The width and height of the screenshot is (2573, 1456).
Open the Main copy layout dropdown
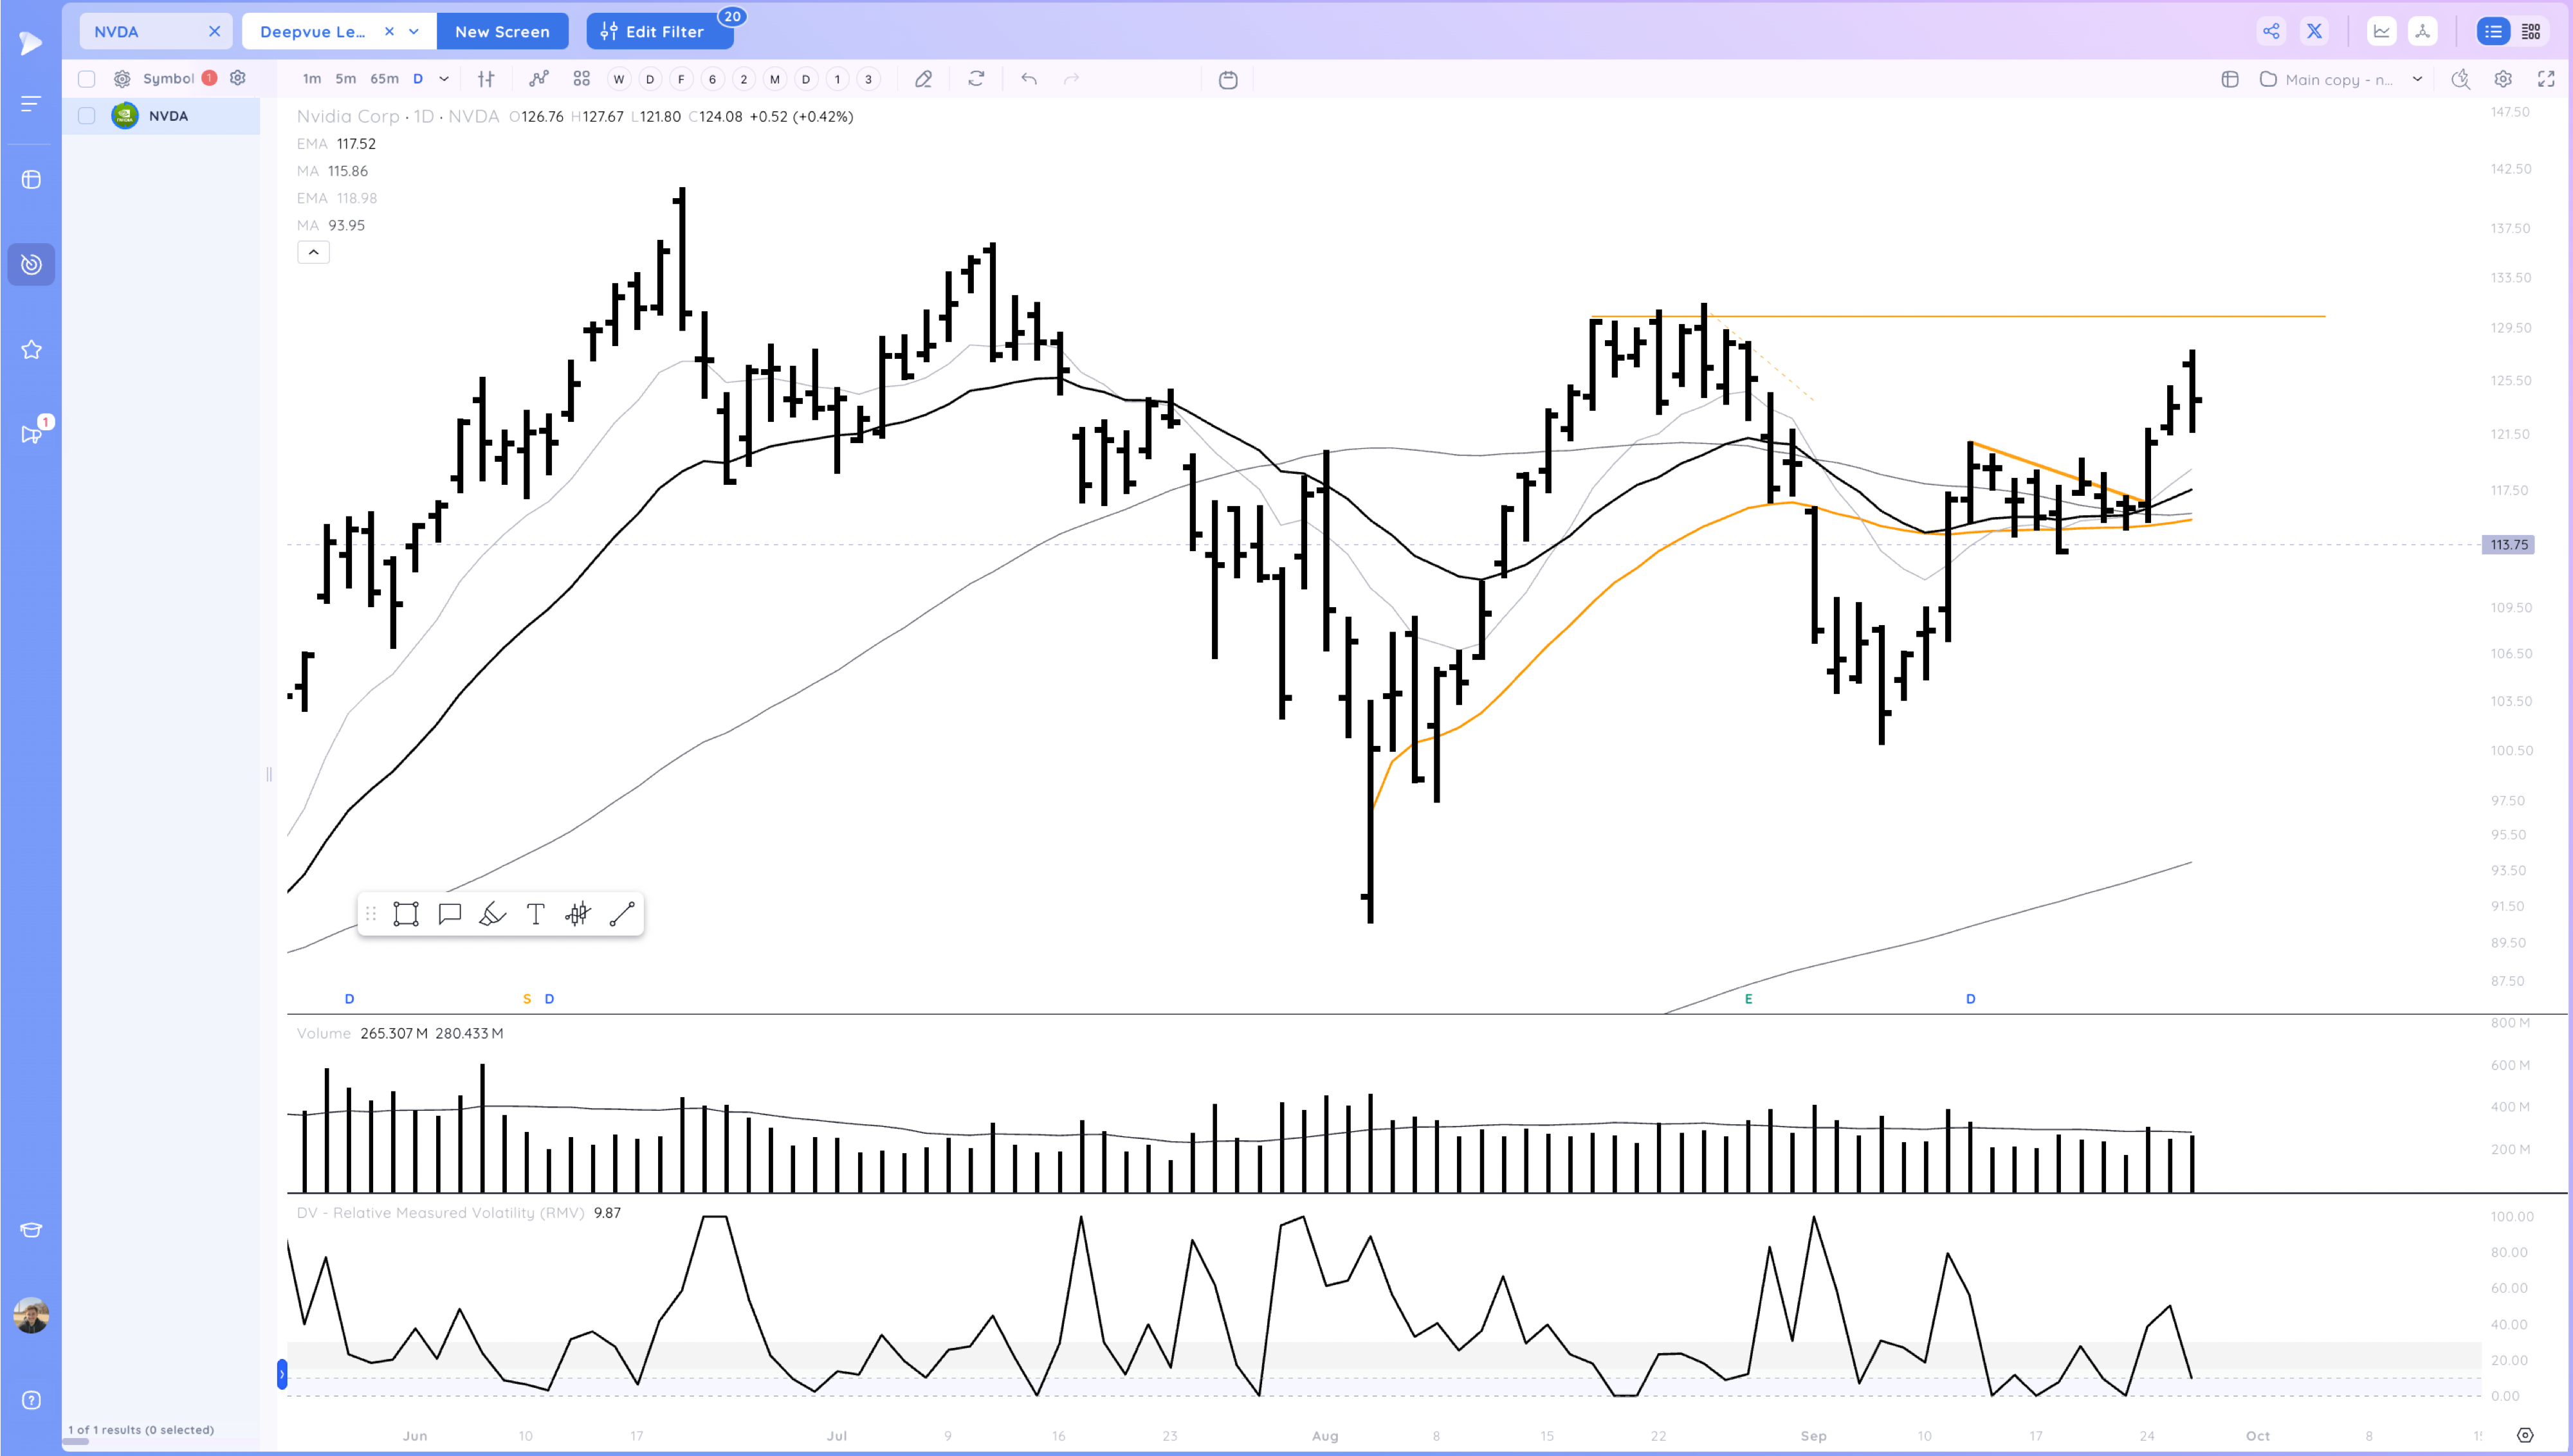[x=2417, y=79]
